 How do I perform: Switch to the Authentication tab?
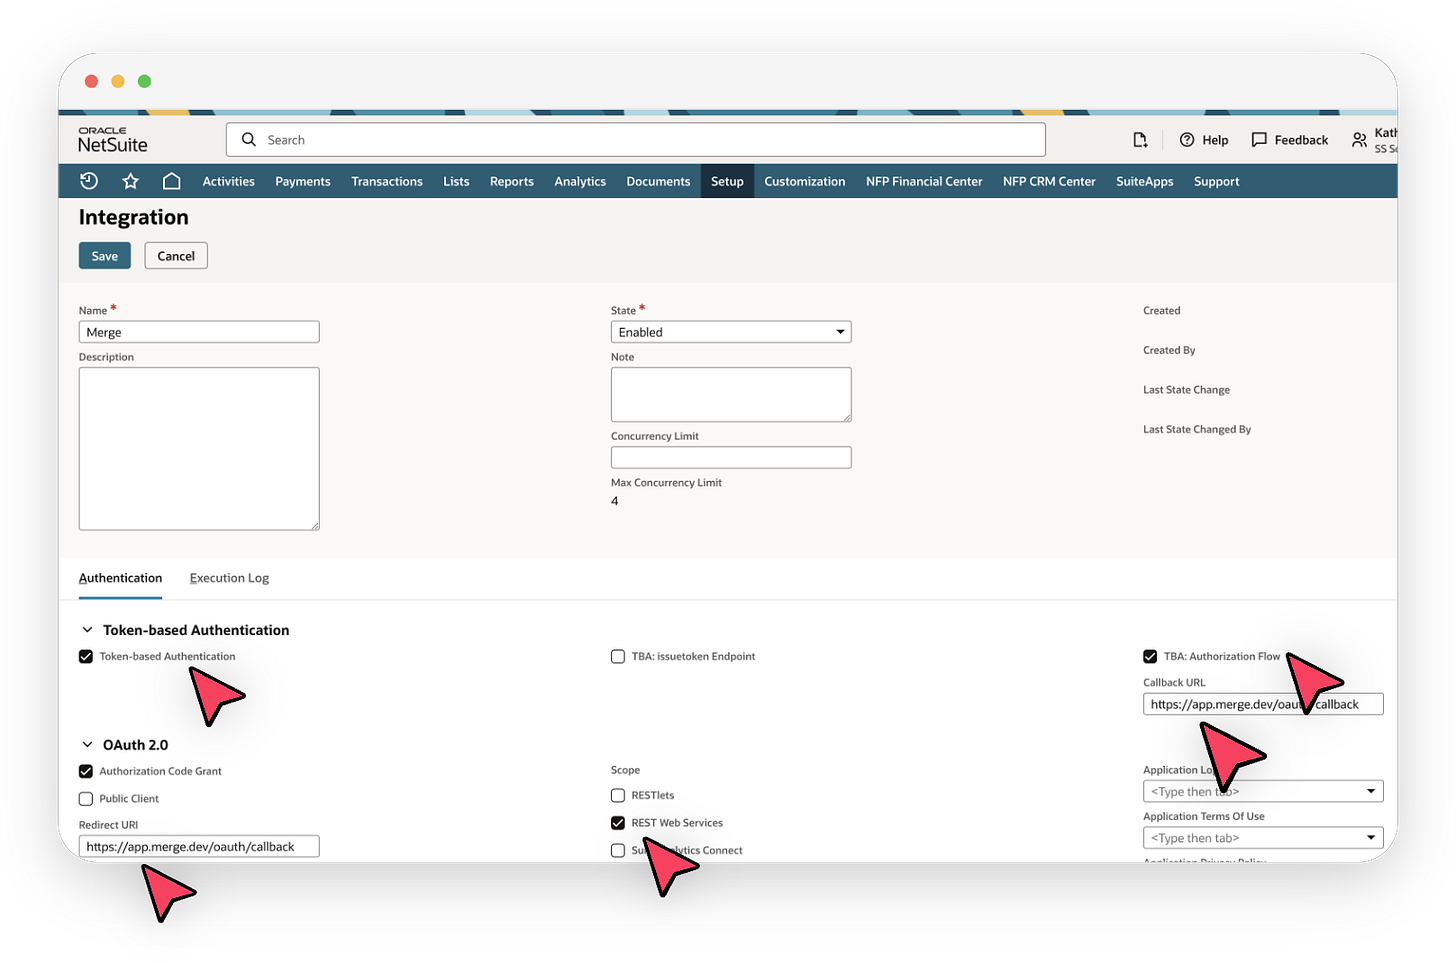[x=120, y=578]
